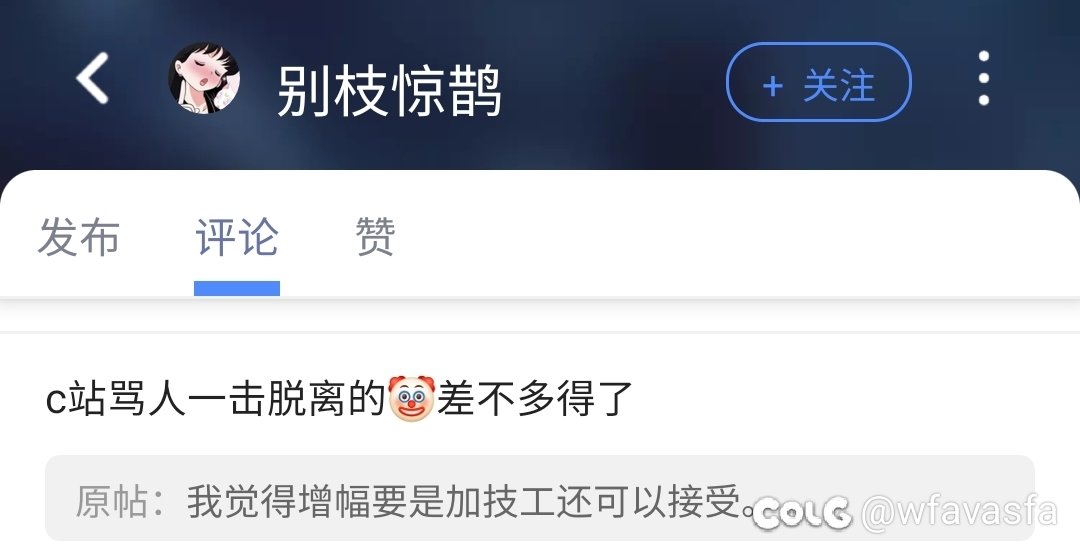Open the quoted 原帖 gray box
Screen dimensions: 1080x554
[539, 497]
